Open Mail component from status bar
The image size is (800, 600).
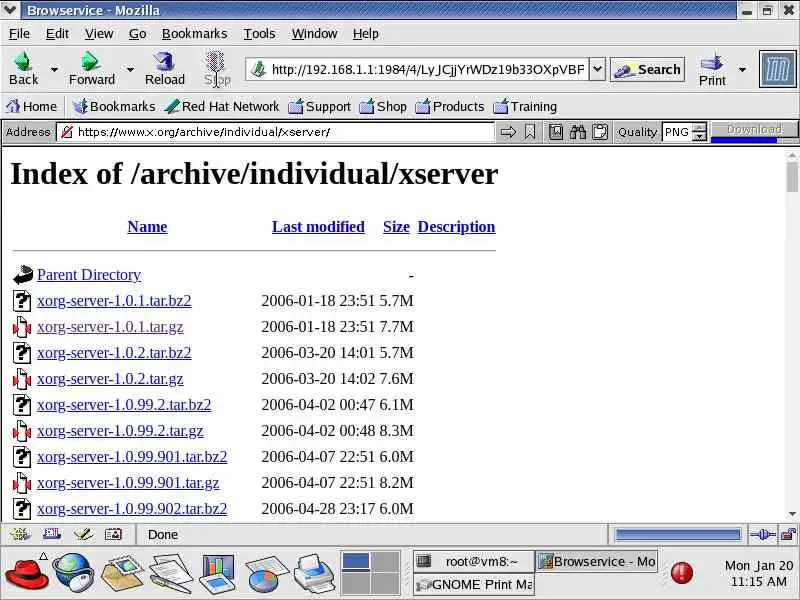pyautogui.click(x=52, y=534)
